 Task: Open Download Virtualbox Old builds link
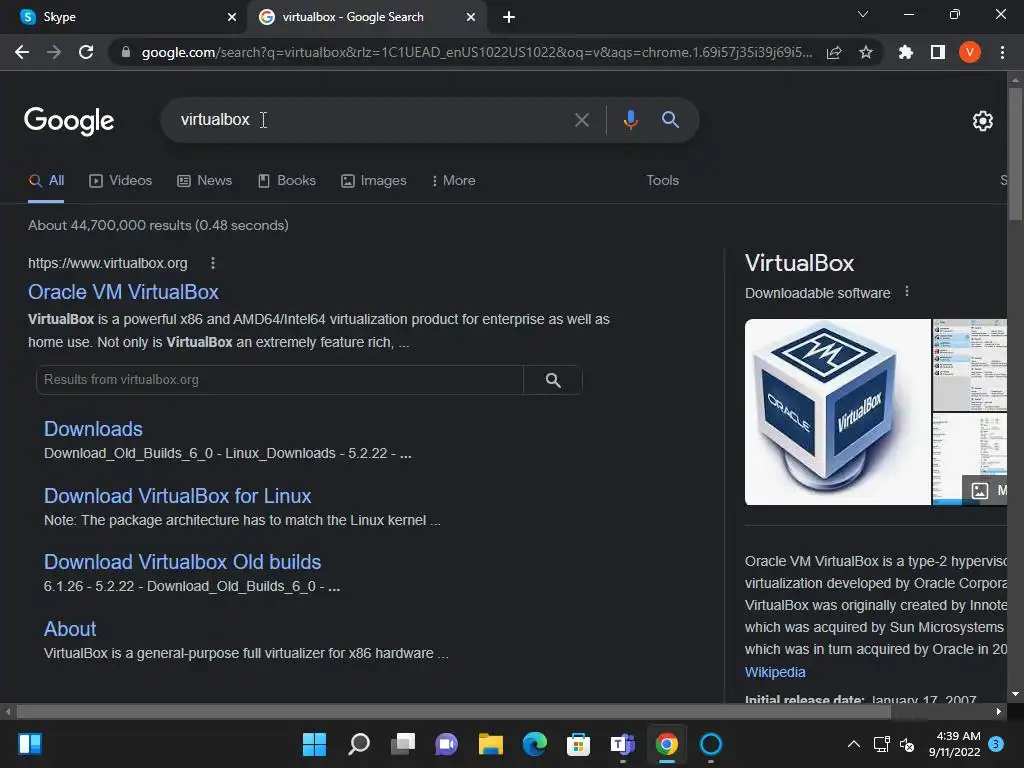(182, 562)
